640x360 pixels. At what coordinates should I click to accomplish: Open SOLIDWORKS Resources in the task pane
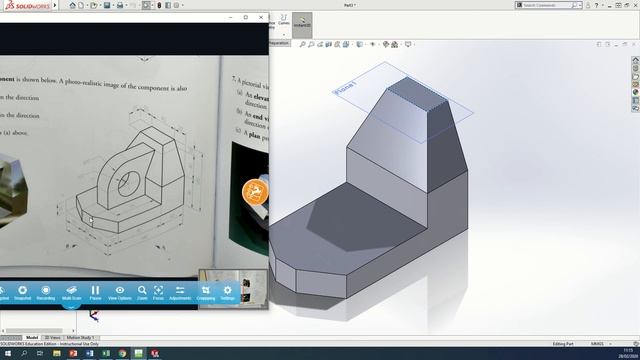[x=636, y=60]
